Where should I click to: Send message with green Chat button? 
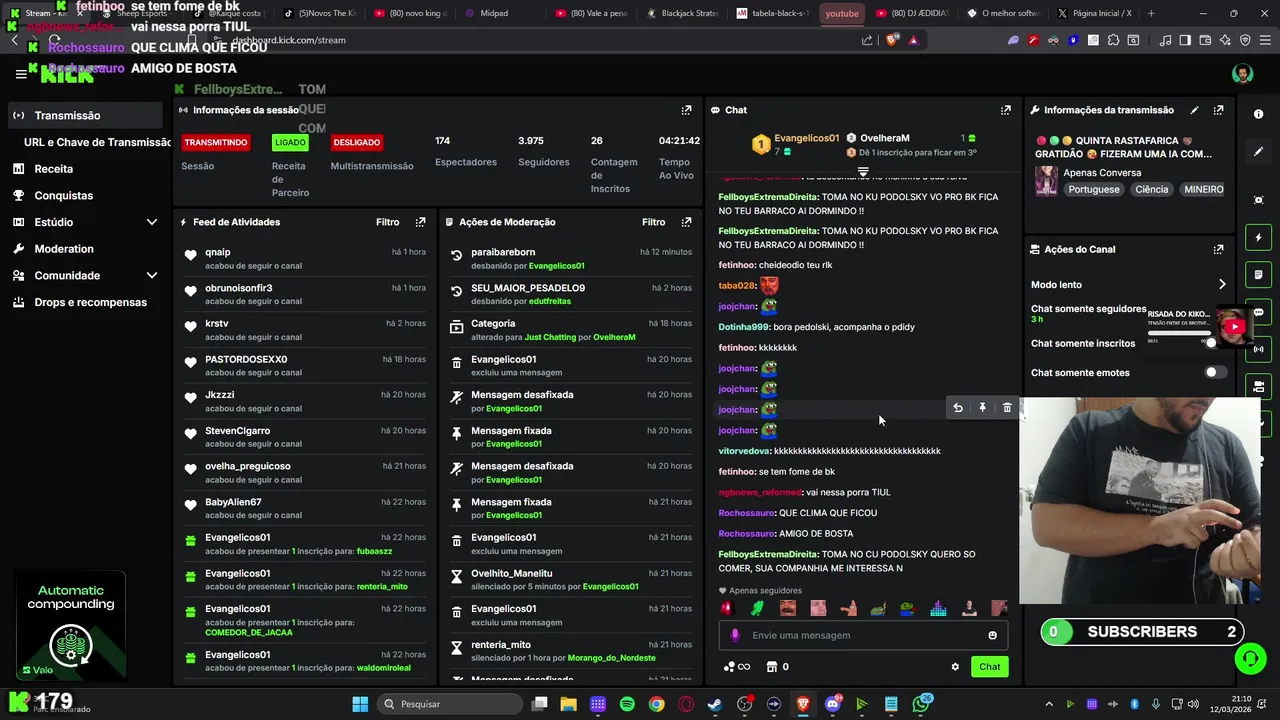pyautogui.click(x=989, y=667)
